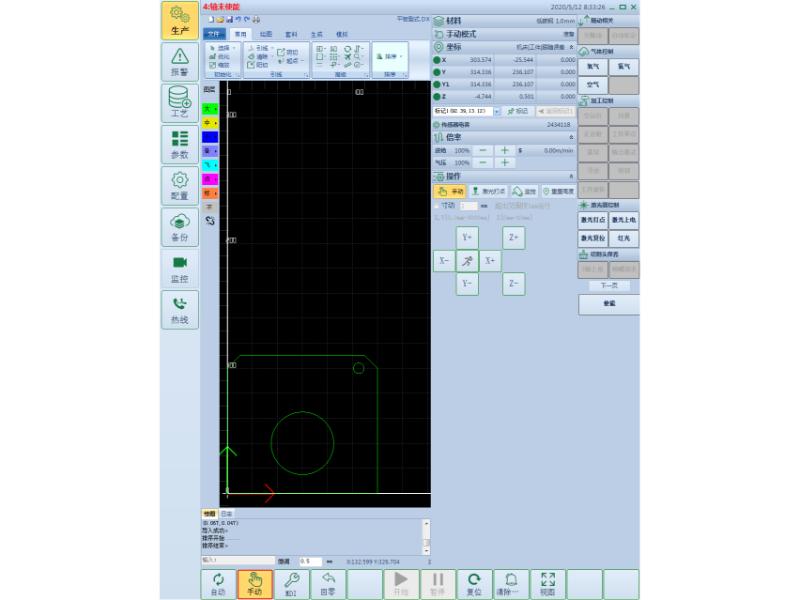Collapse the 倍率 rate section
Viewport: 800px width, 600px height.
[x=571, y=137]
